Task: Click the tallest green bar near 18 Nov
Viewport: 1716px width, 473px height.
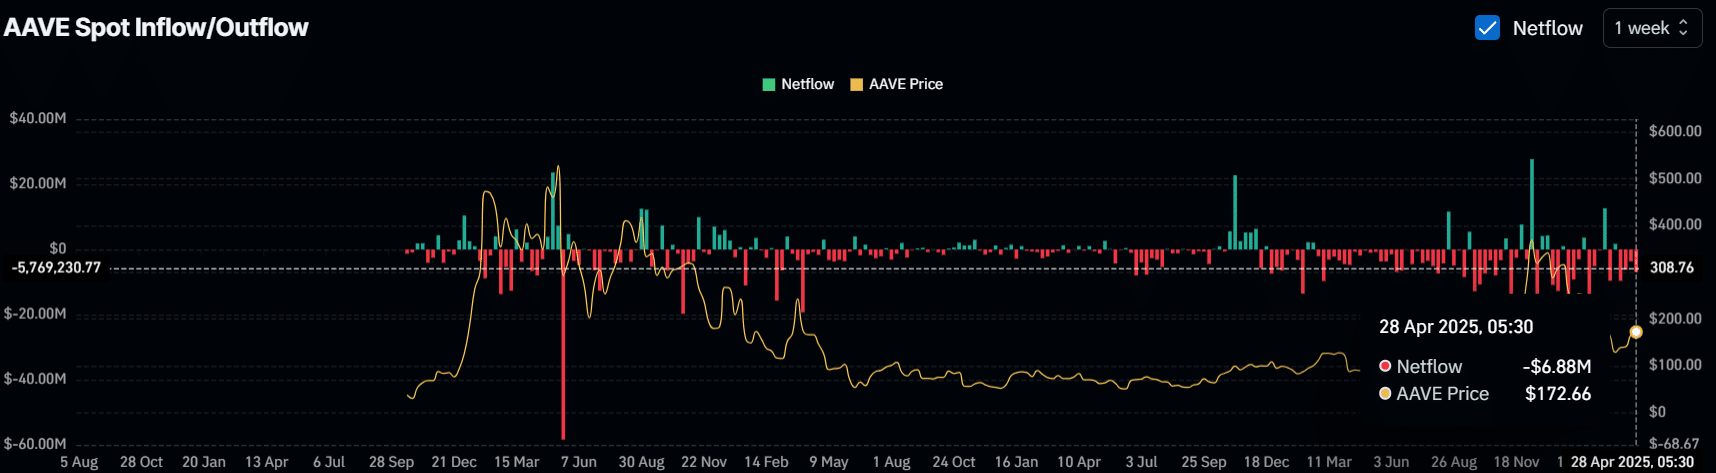Action: [1531, 204]
